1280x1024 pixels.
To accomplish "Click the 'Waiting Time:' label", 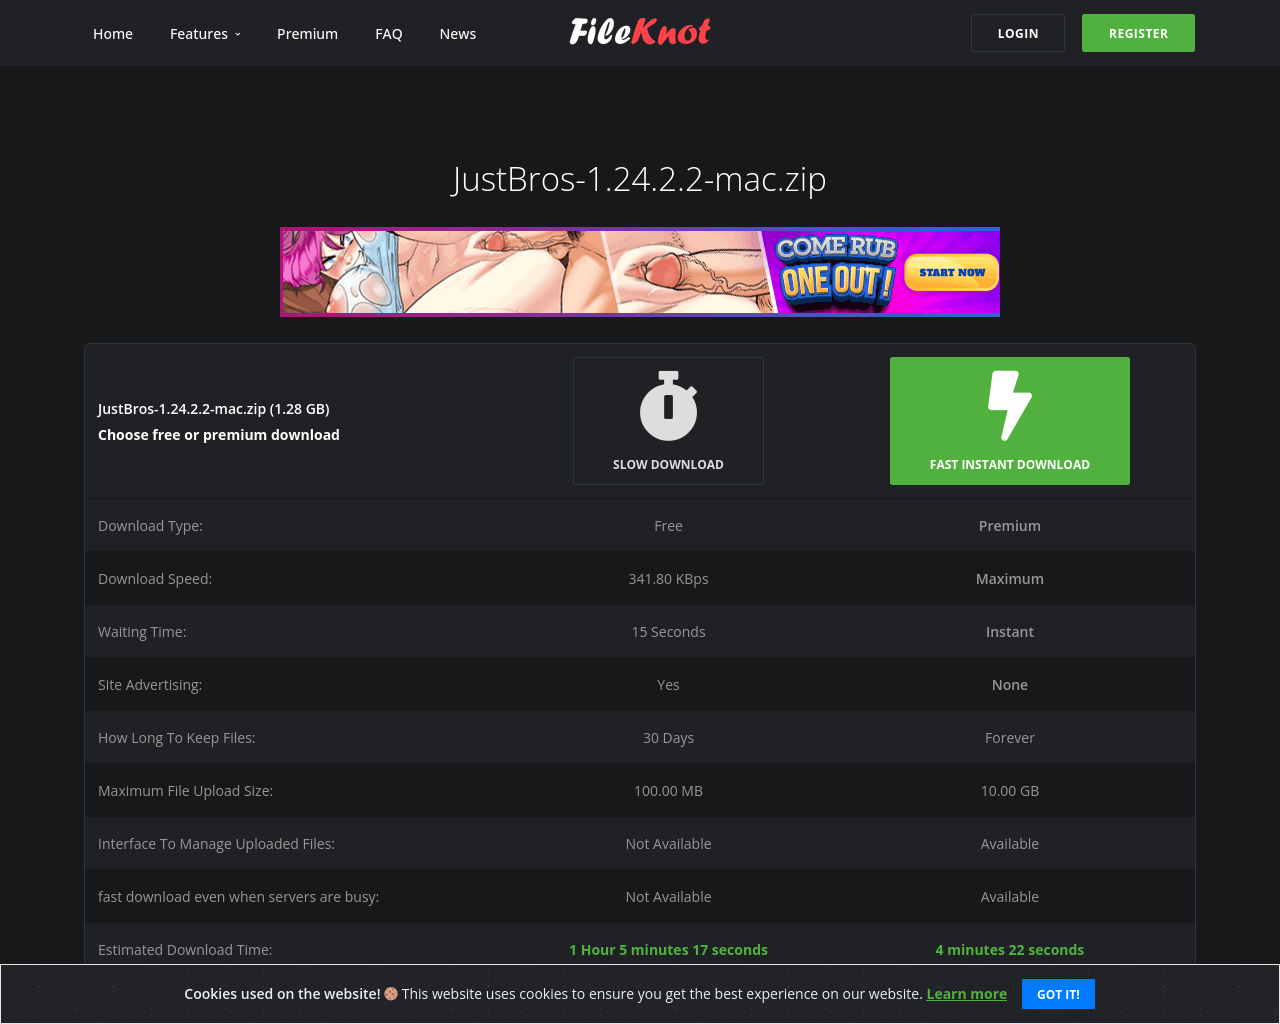I will [x=142, y=632].
